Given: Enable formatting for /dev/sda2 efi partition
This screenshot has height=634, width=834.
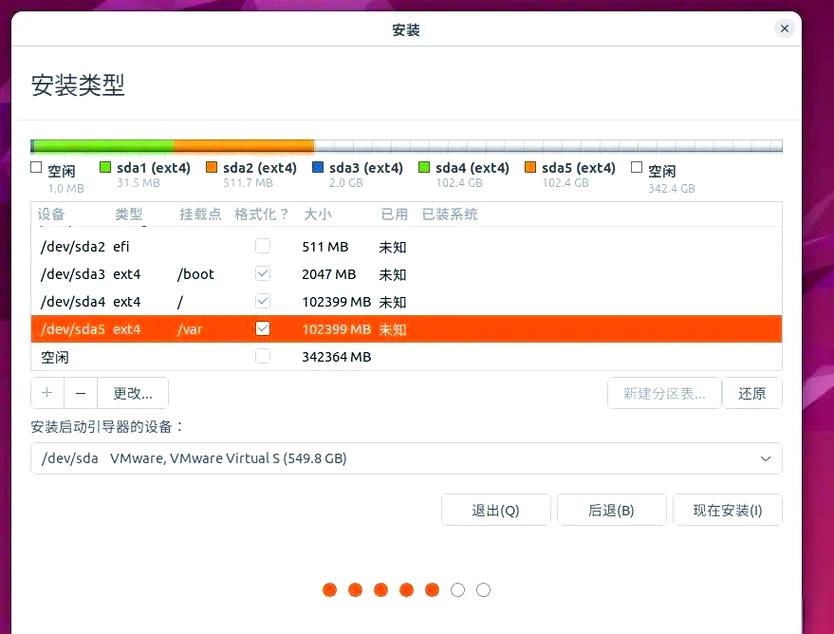Looking at the screenshot, I should point(263,245).
